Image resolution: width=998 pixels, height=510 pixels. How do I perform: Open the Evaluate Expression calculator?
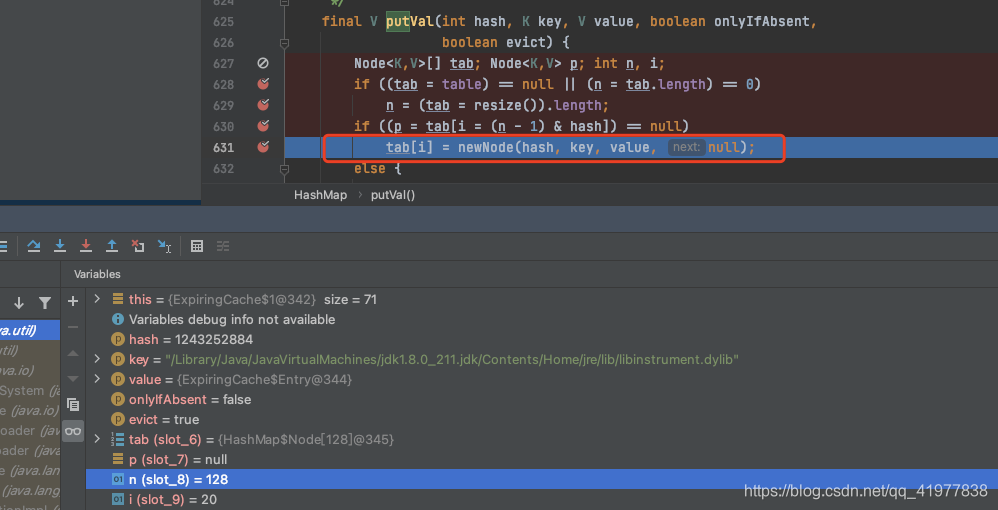coord(197,246)
